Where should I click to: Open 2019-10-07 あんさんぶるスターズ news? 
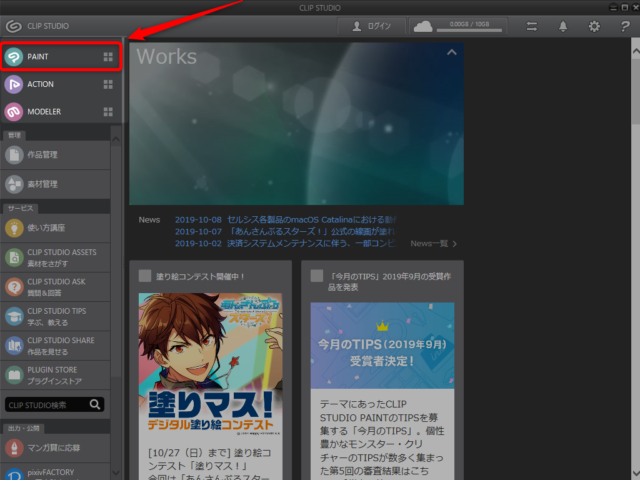click(286, 231)
